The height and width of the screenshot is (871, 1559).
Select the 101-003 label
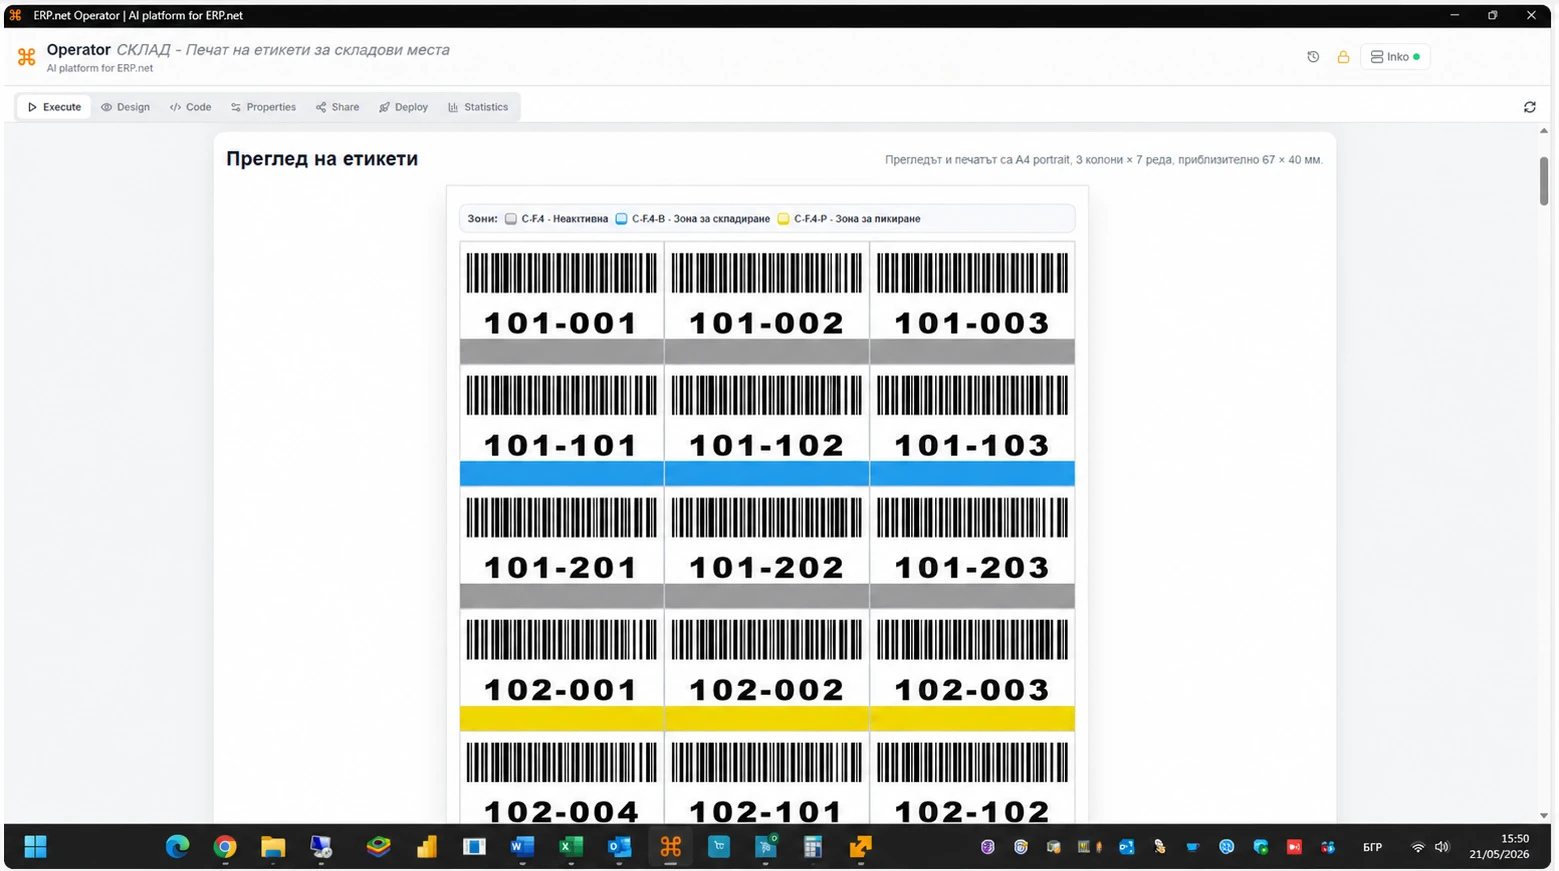point(972,303)
